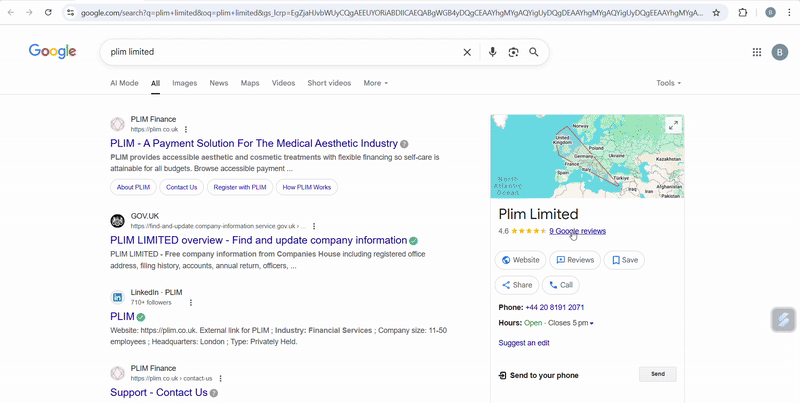Expand the map to full view
800x403 pixels.
point(673,125)
